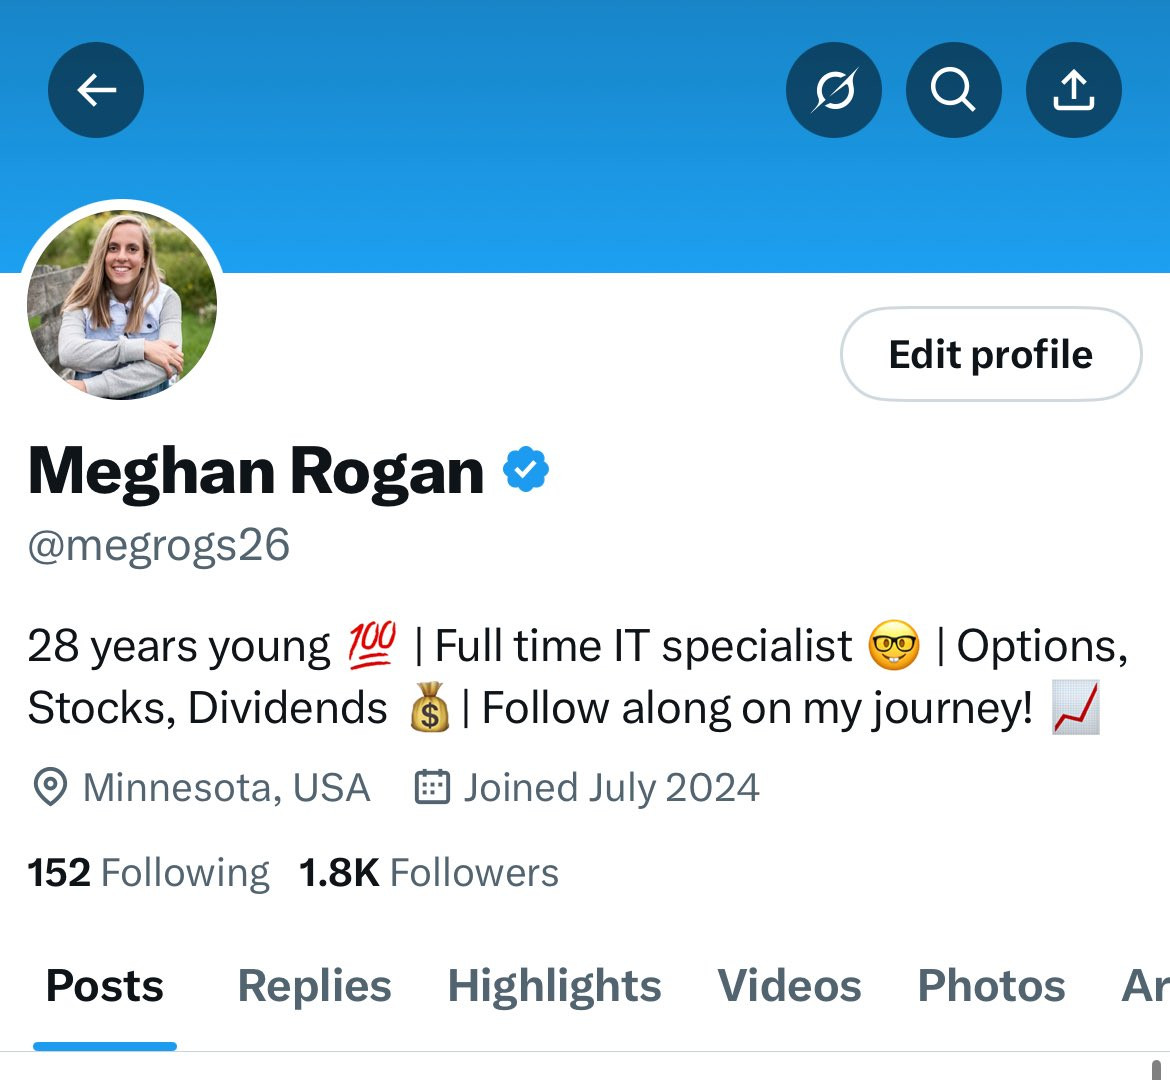Tap the back arrow icon
Viewport: 1170px width, 1080px height.
pyautogui.click(x=96, y=90)
